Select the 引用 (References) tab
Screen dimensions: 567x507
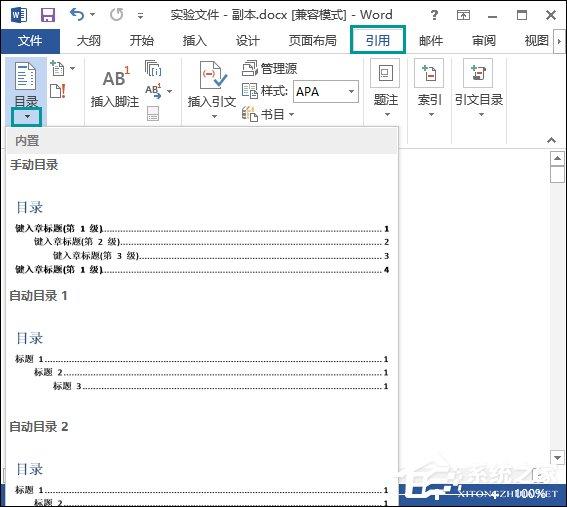pyautogui.click(x=378, y=40)
